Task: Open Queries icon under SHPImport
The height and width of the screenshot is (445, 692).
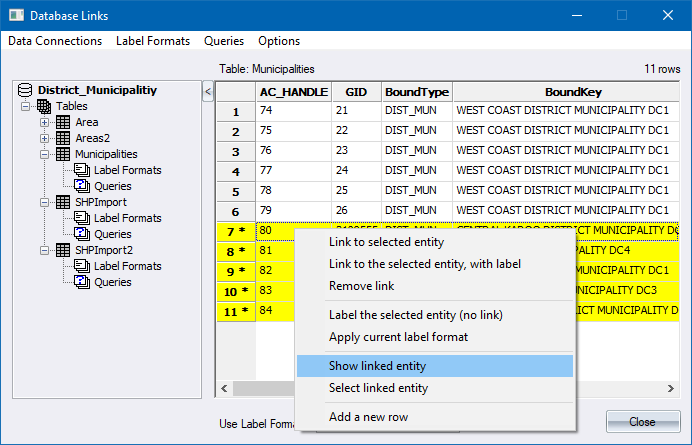Action: click(x=82, y=234)
